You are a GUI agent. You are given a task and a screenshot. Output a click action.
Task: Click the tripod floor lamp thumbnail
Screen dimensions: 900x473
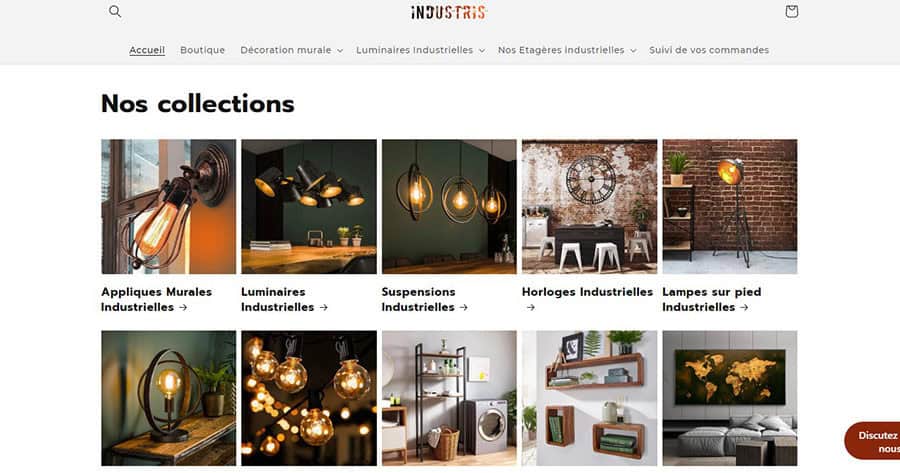[730, 207]
